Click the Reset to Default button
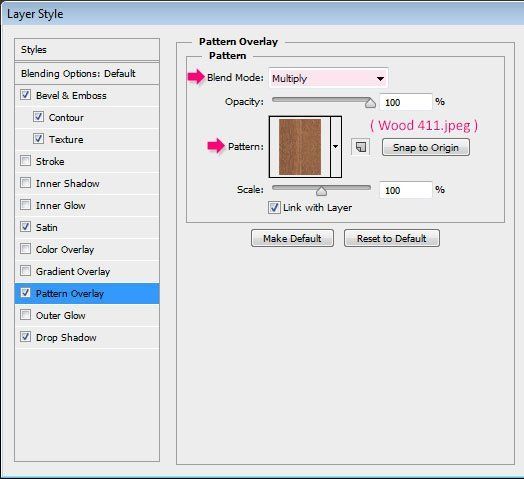This screenshot has height=479, width=524. (392, 238)
